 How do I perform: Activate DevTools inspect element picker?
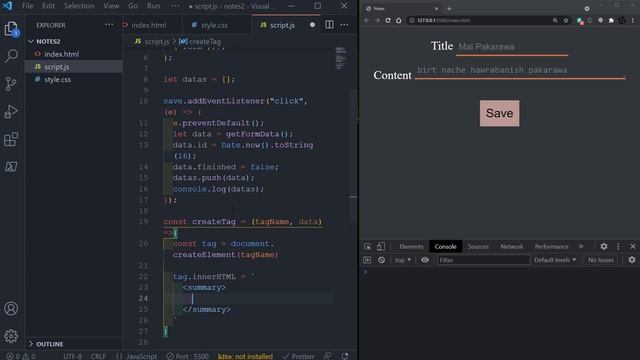click(368, 247)
